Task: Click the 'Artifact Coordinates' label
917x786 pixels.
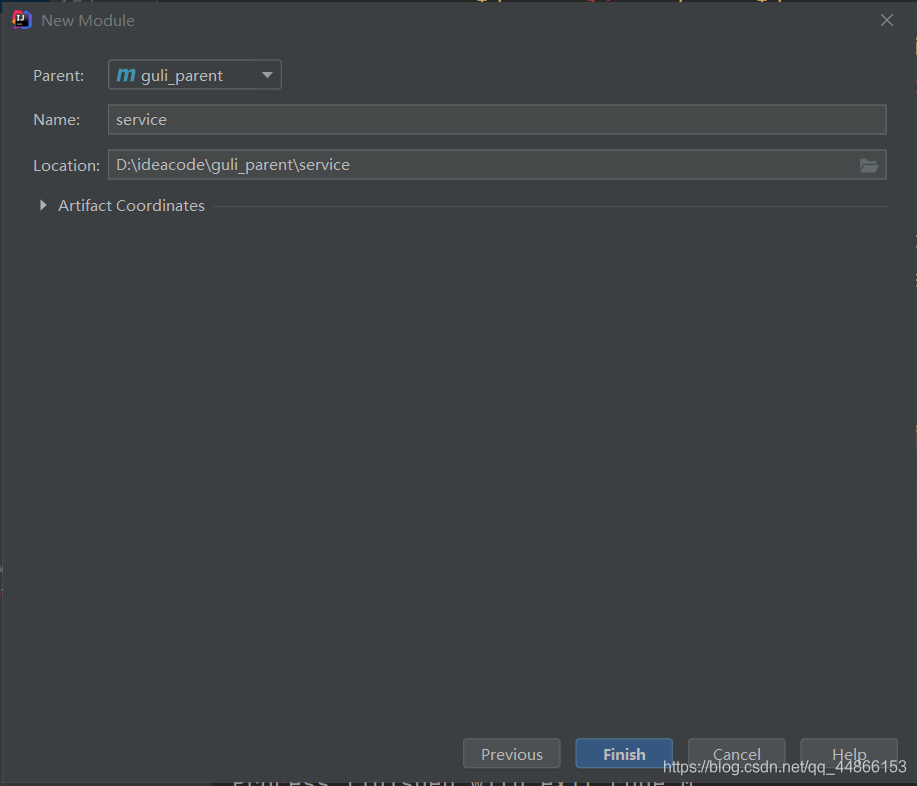Action: [132, 205]
